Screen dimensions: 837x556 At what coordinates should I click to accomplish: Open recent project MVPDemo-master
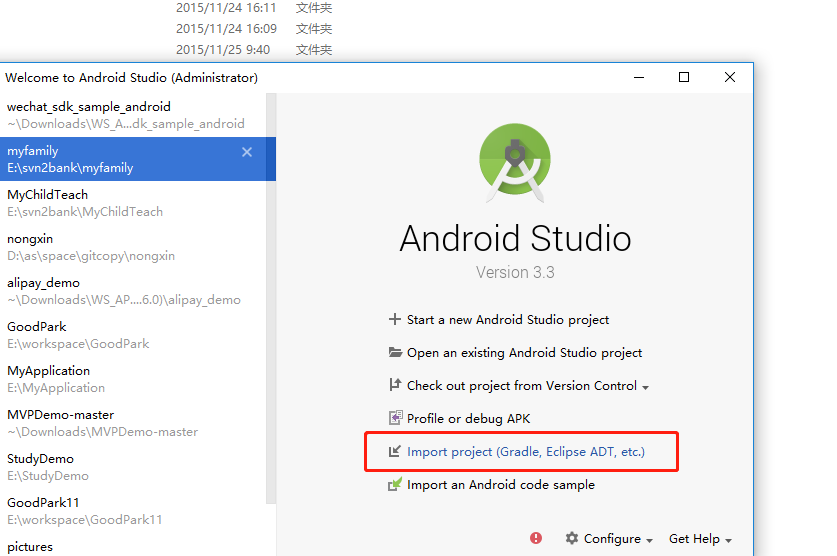point(133,423)
